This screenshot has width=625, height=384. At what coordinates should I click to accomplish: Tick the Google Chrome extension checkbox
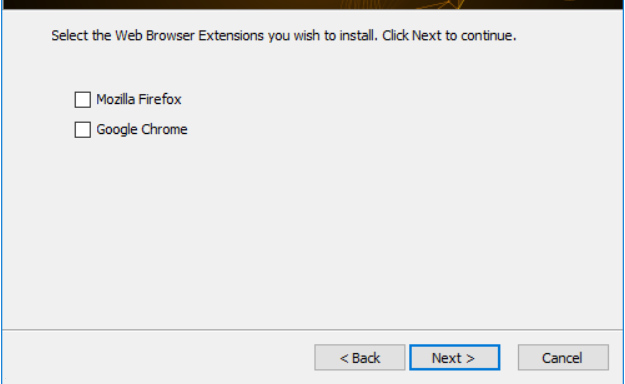coord(83,130)
